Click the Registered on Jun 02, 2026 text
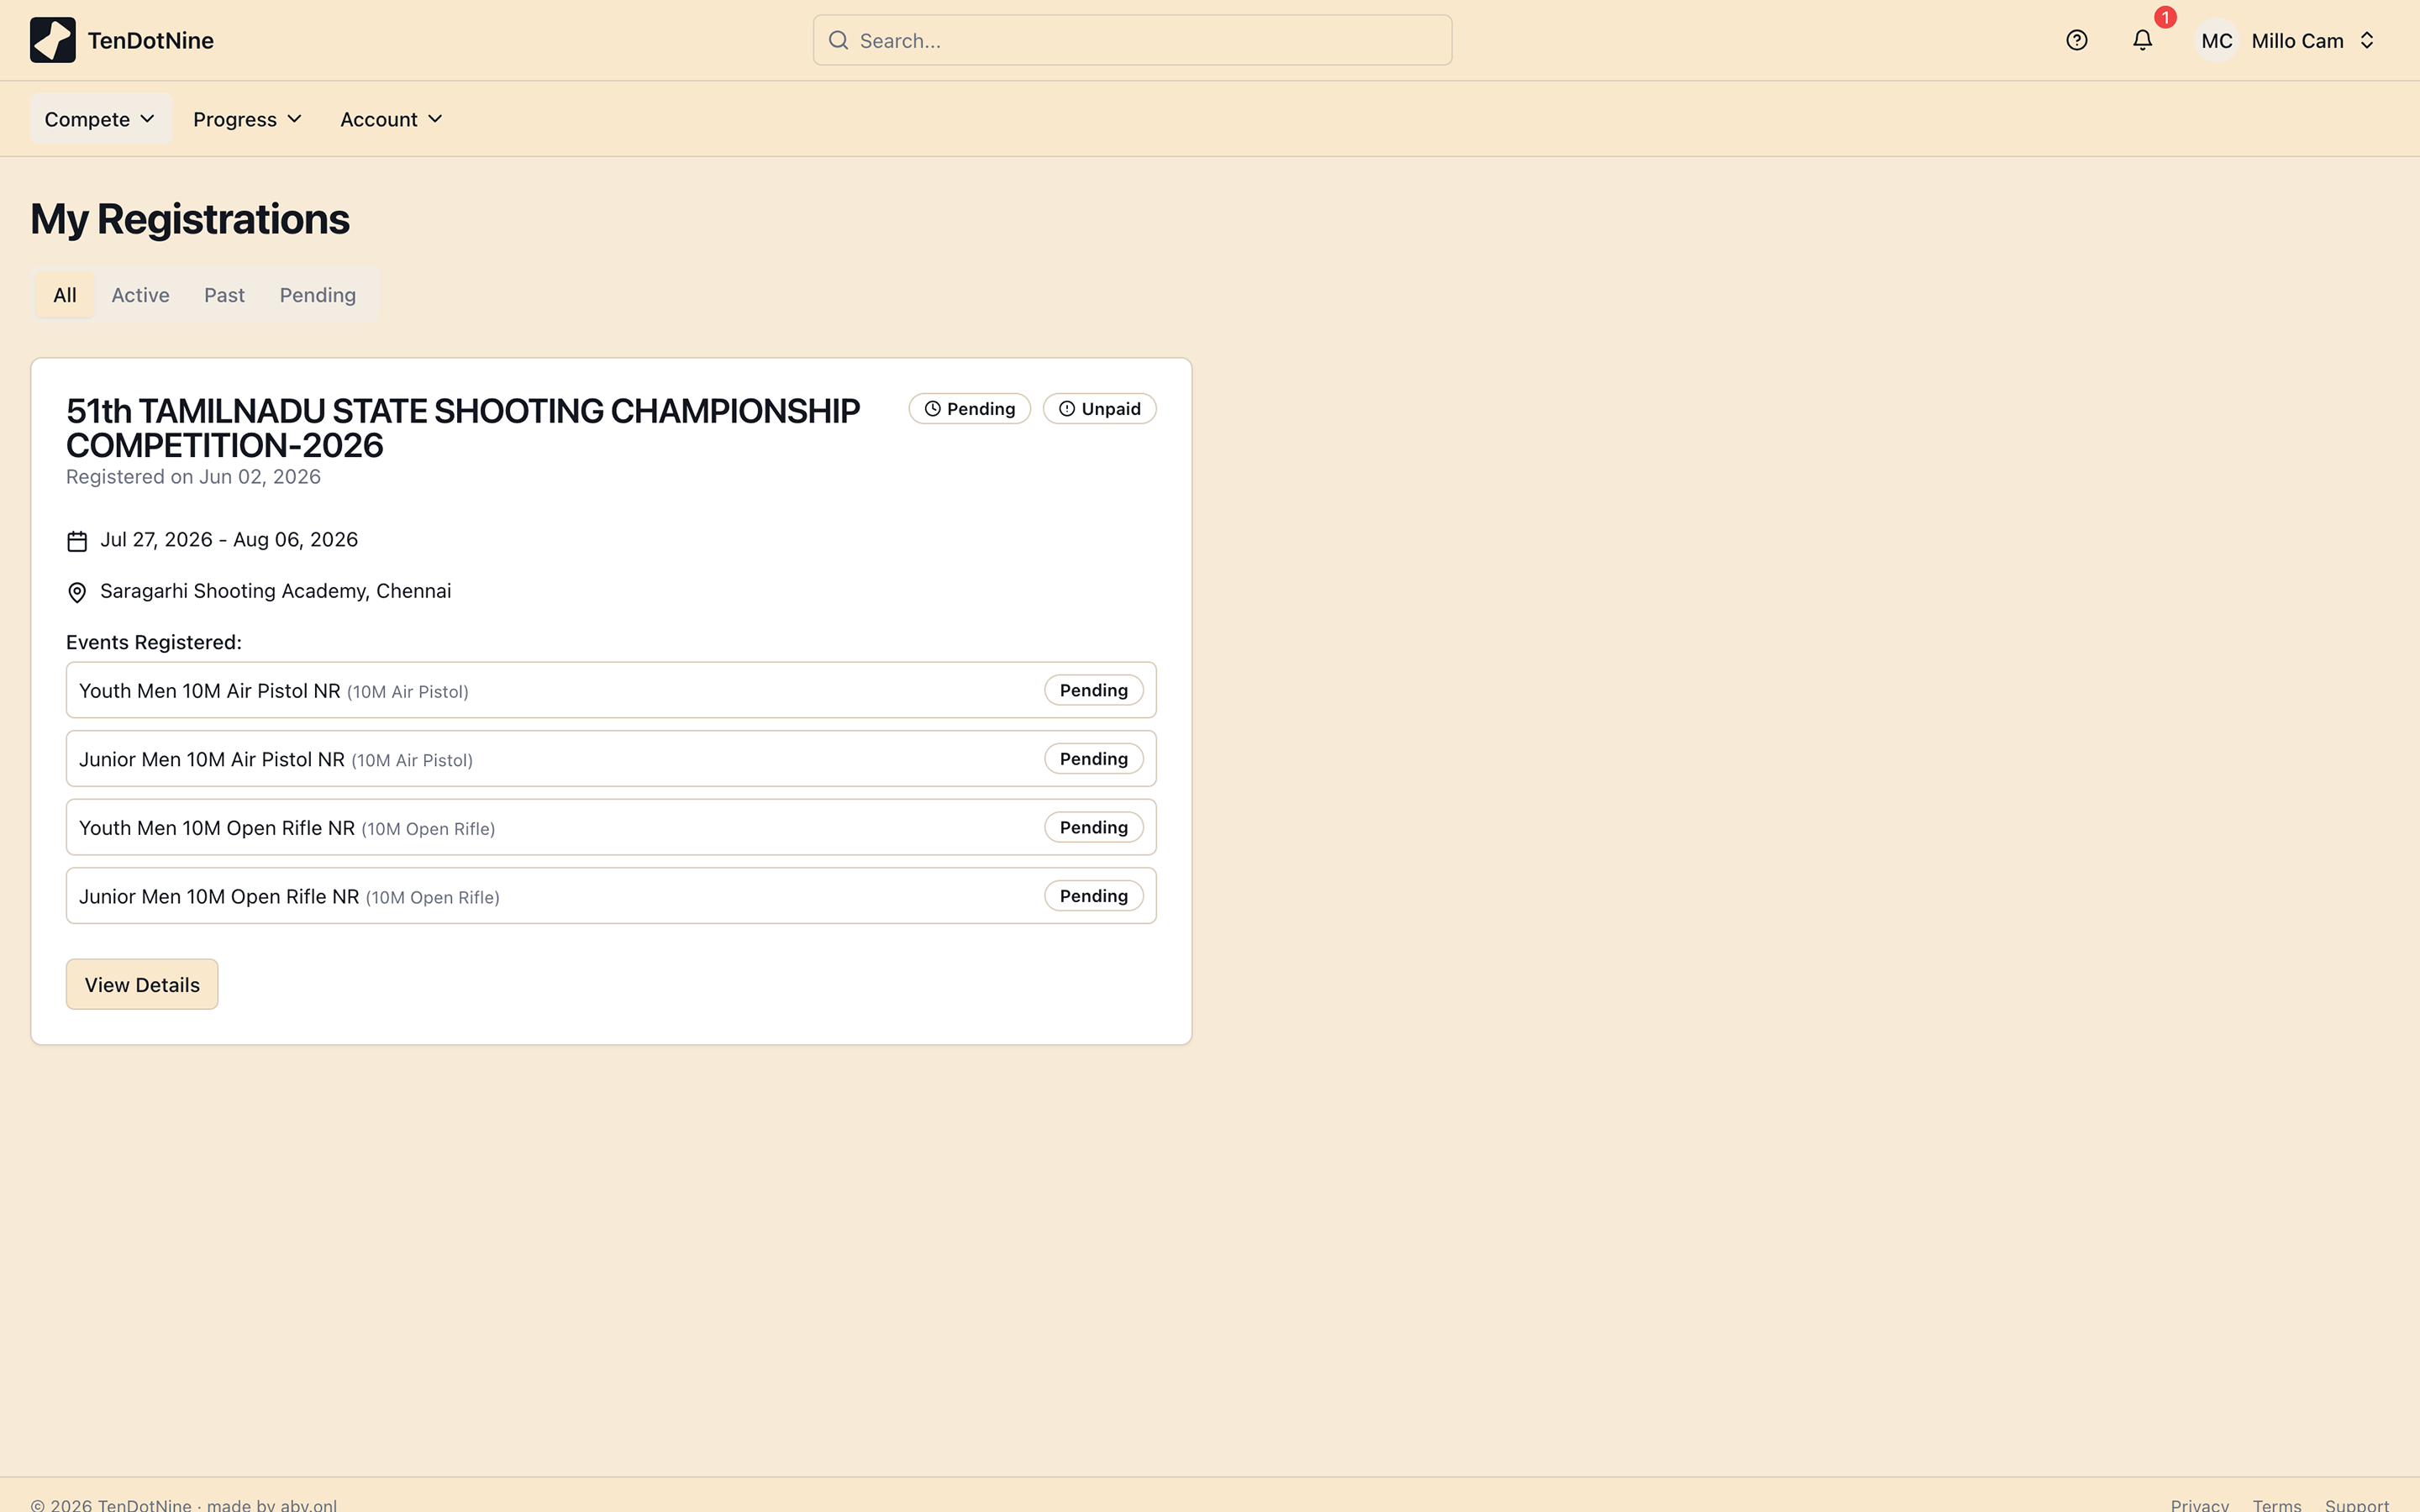 coord(193,477)
